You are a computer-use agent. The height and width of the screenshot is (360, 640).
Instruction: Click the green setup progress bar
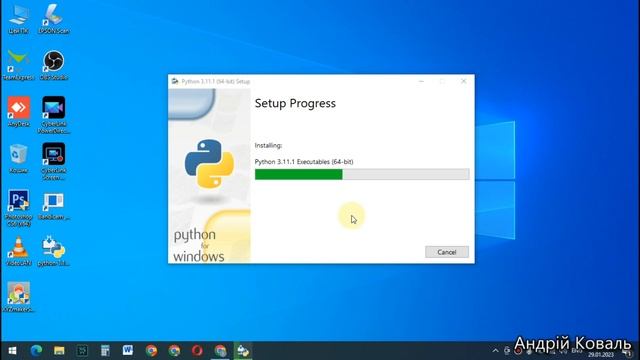click(362, 174)
